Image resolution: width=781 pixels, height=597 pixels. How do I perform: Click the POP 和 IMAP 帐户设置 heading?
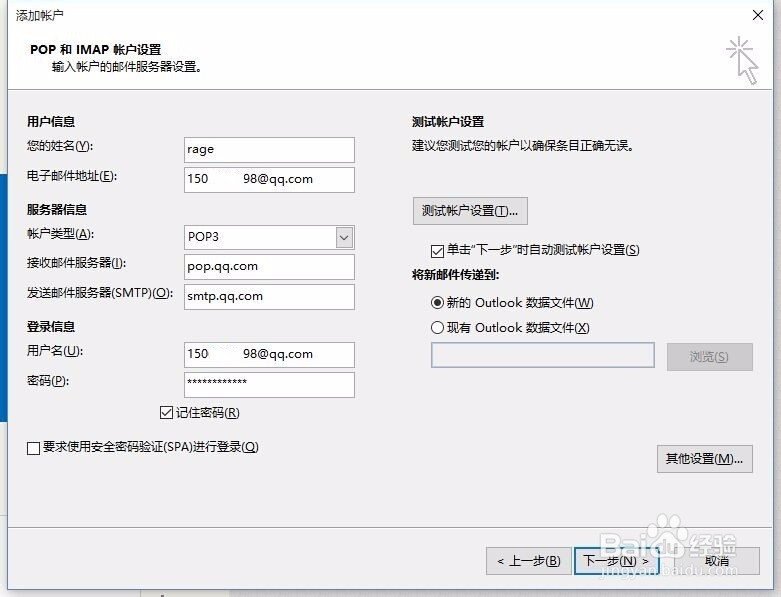(96, 50)
